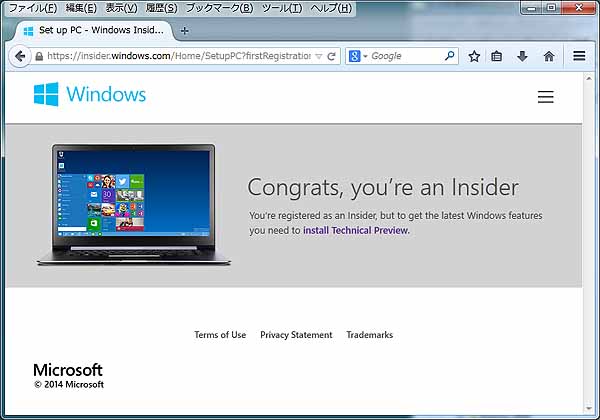Expand the URL history dropdown arrow
Image resolution: width=600 pixels, height=420 pixels.
[319, 56]
